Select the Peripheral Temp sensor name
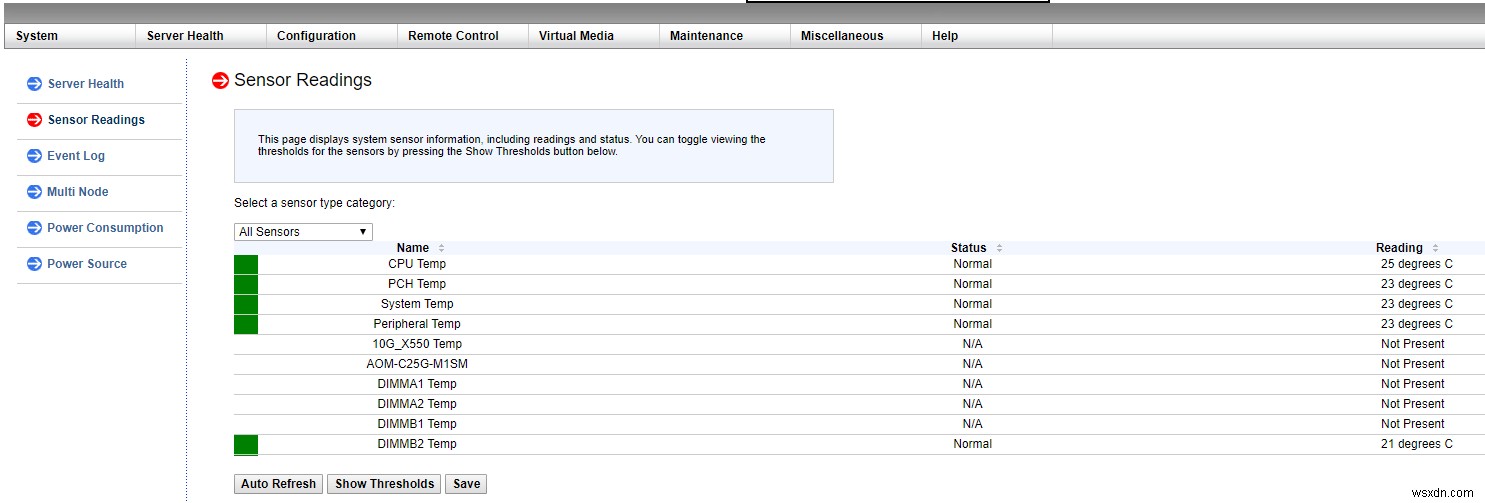The width and height of the screenshot is (1485, 503). click(417, 324)
